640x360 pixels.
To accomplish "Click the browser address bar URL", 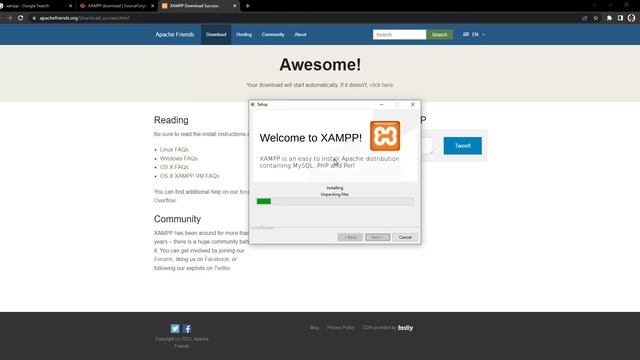I will (84, 18).
